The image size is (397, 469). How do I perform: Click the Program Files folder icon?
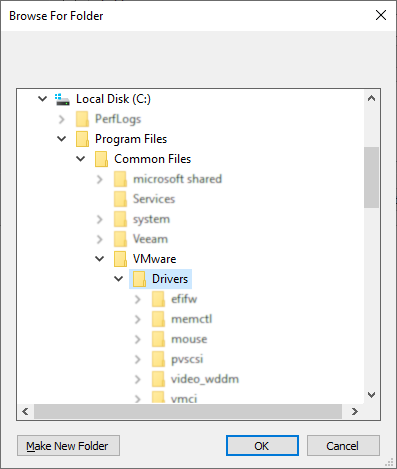point(82,139)
